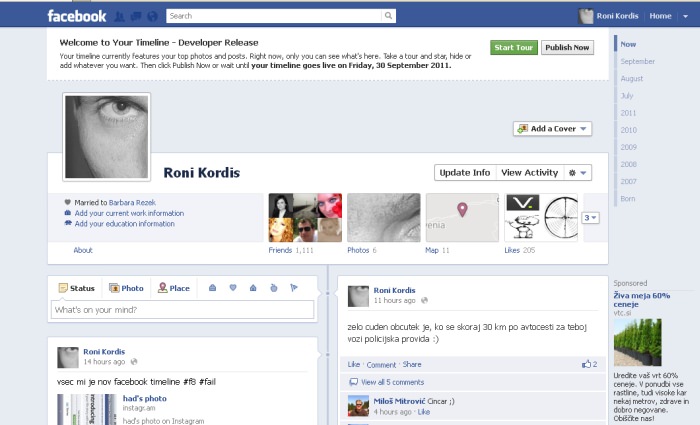Open the account dropdown arrow beside Home

686,16
